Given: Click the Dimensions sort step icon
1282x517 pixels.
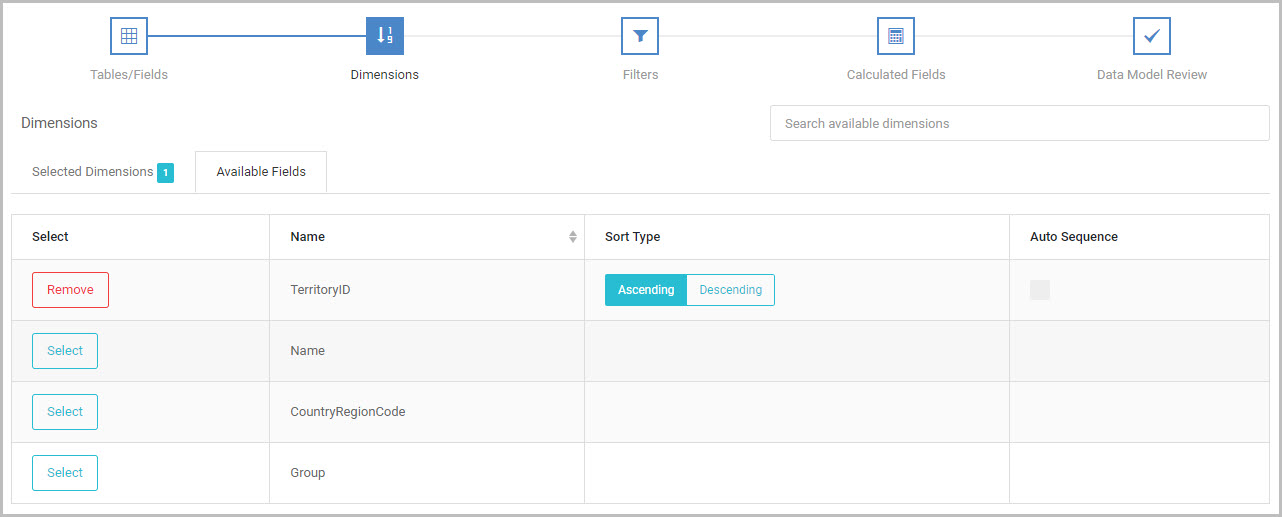Looking at the screenshot, I should click(385, 36).
